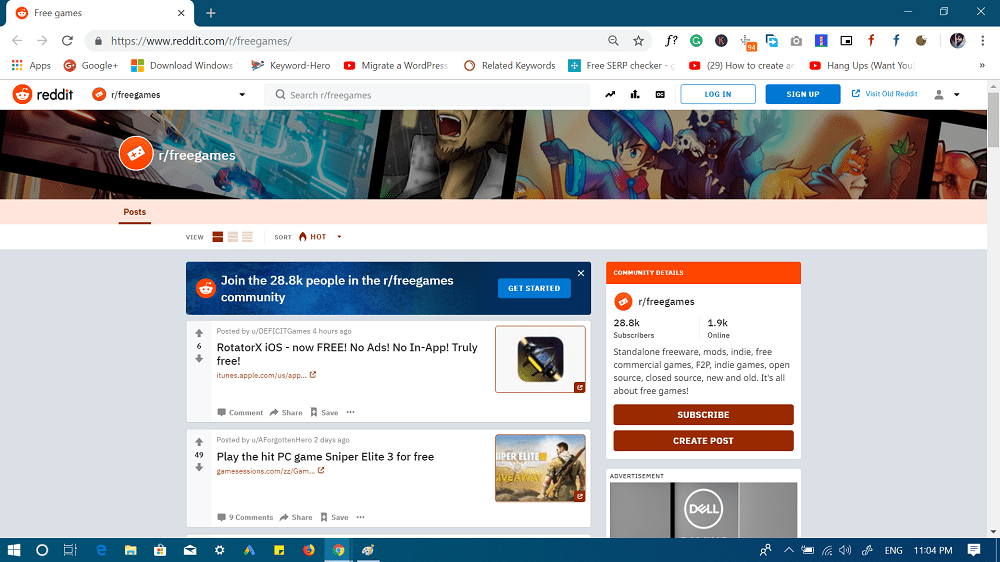The height and width of the screenshot is (562, 1000).
Task: Click the CREATE POST button
Action: click(x=703, y=441)
